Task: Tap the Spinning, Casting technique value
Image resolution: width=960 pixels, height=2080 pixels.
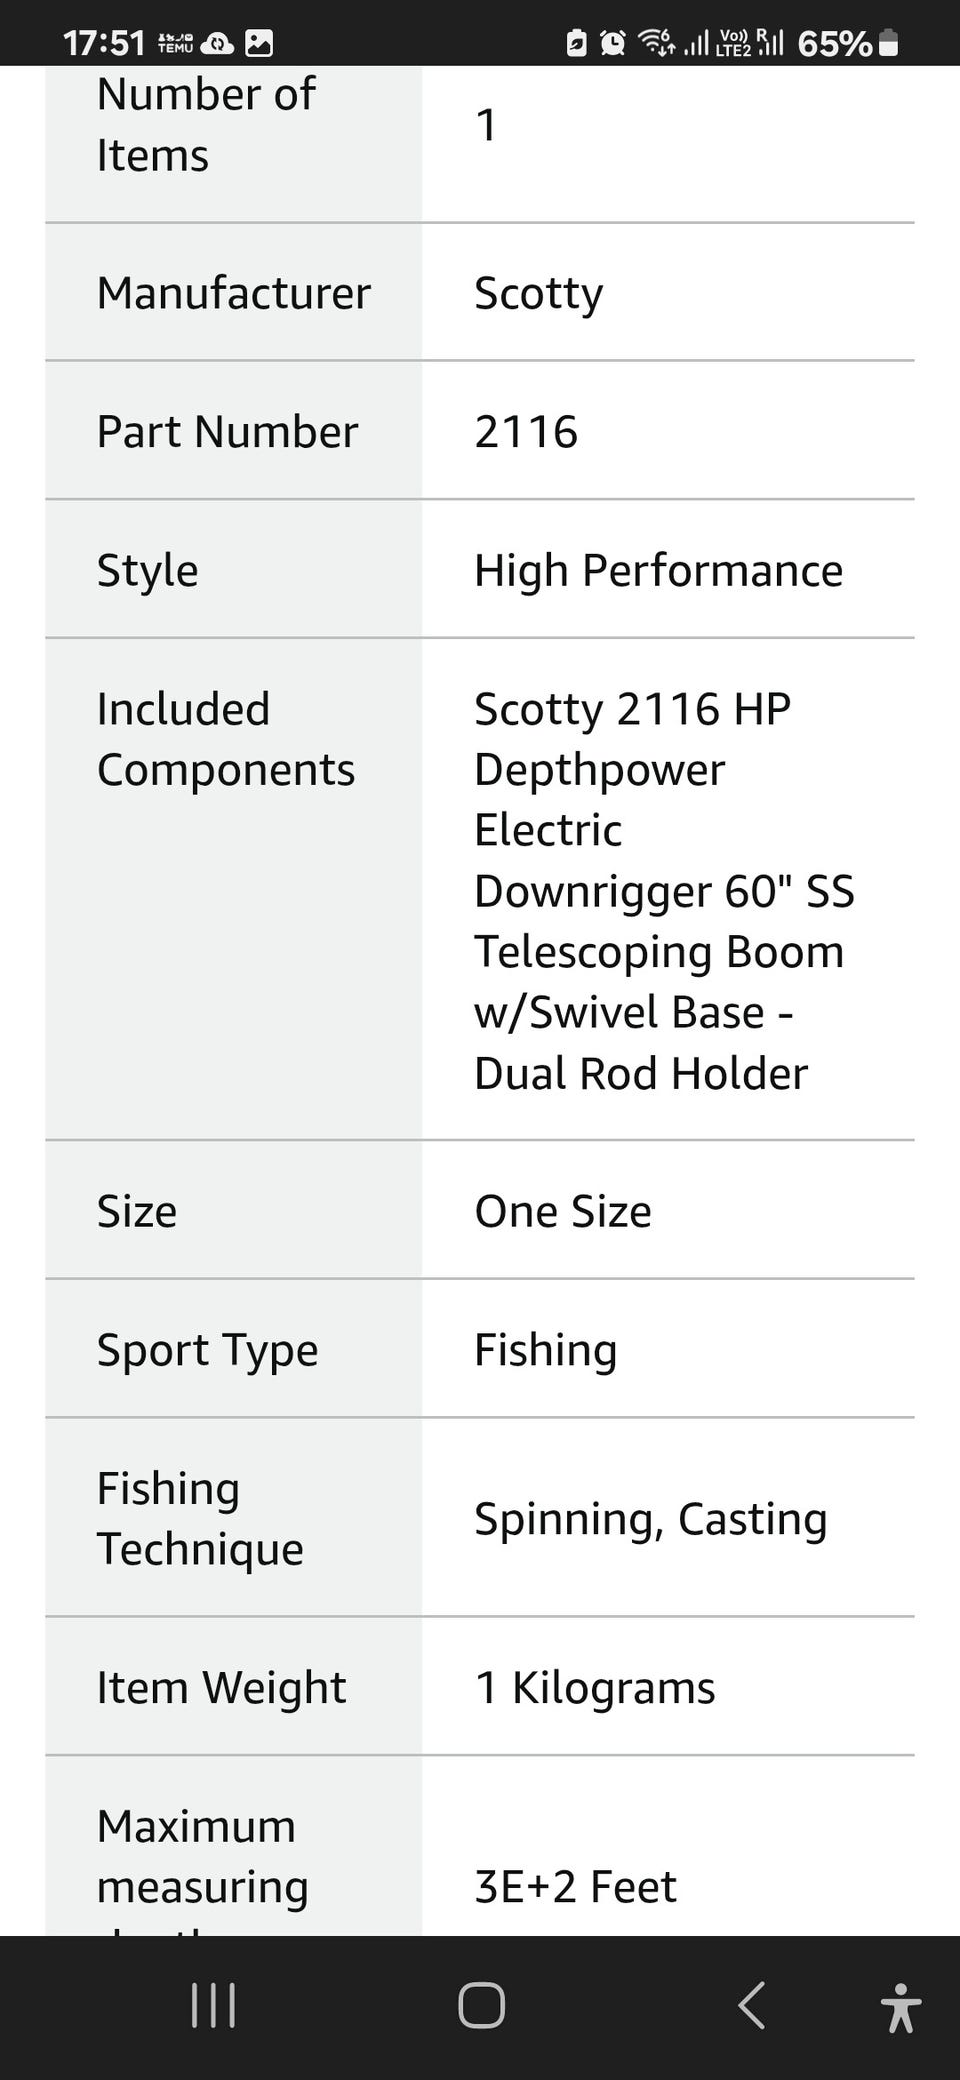Action: click(650, 1519)
